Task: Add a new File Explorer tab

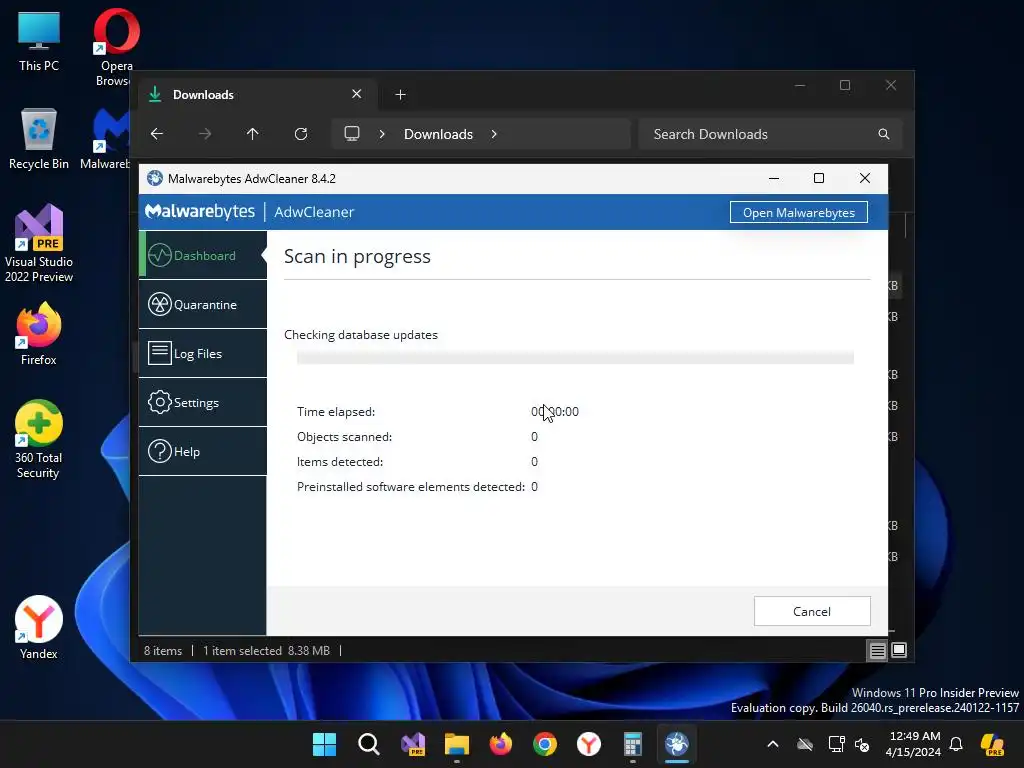Action: click(x=400, y=95)
